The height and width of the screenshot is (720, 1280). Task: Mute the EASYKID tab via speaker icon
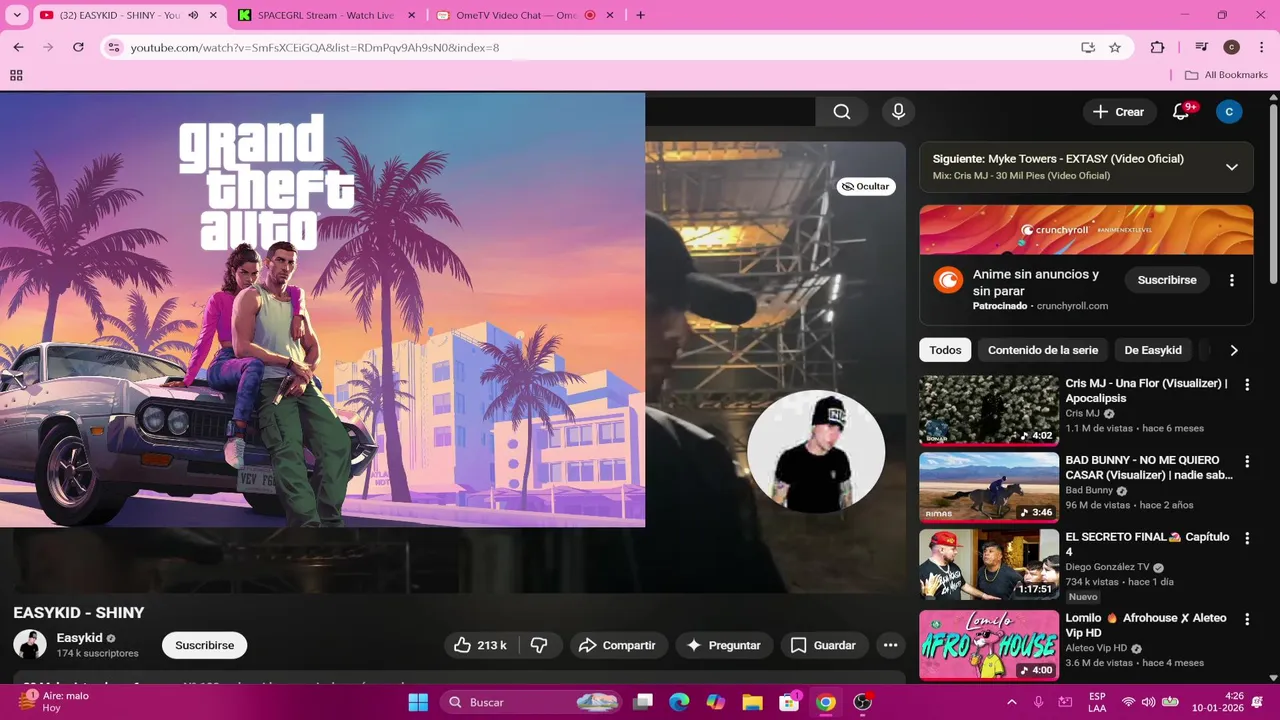(x=193, y=15)
